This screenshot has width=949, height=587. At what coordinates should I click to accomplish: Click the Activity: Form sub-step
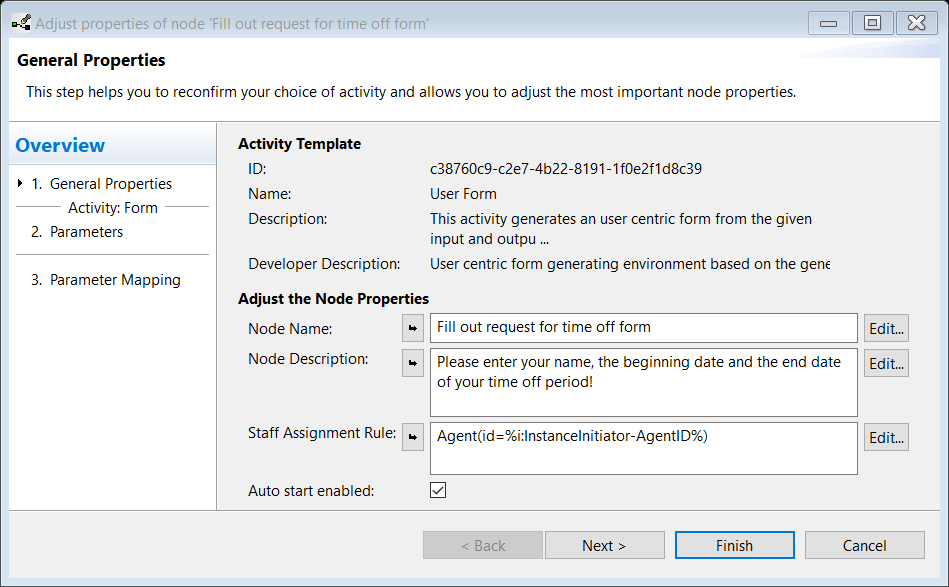112,208
